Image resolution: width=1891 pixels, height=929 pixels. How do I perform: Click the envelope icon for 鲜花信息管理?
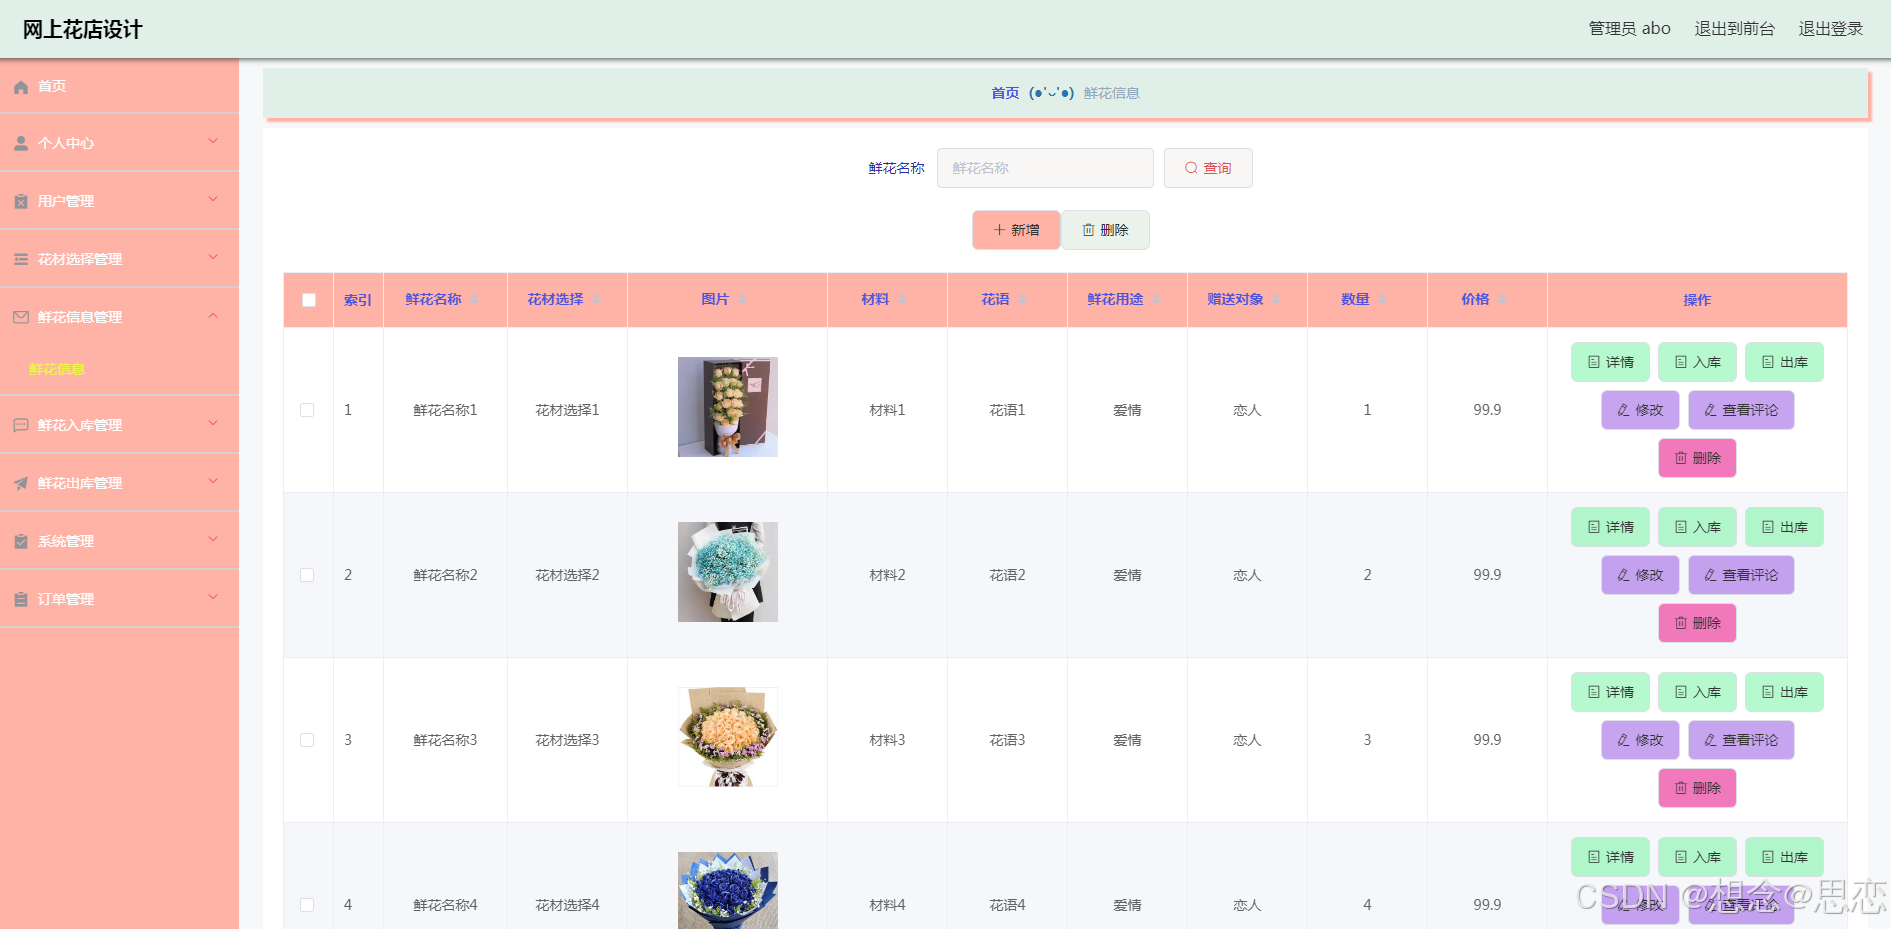21,317
